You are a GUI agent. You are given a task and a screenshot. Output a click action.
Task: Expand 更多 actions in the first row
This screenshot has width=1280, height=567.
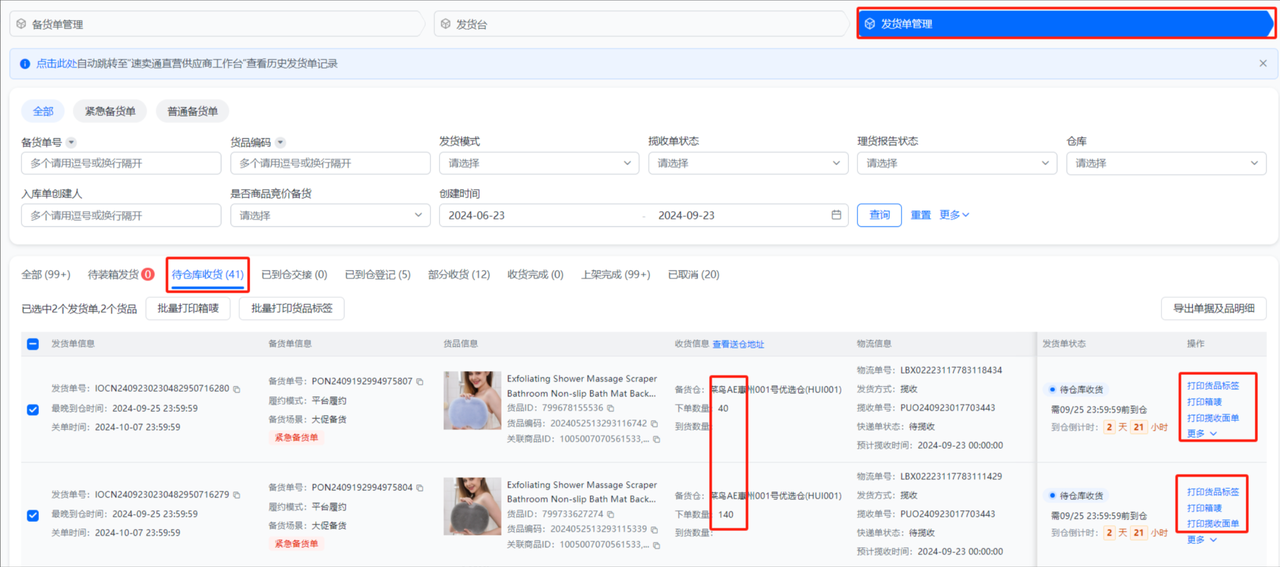pos(1201,433)
